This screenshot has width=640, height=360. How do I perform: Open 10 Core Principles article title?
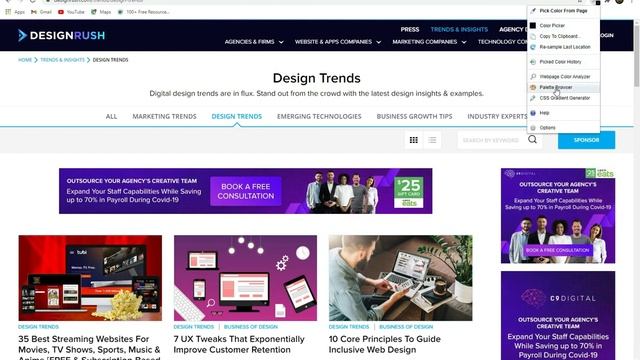click(384, 344)
